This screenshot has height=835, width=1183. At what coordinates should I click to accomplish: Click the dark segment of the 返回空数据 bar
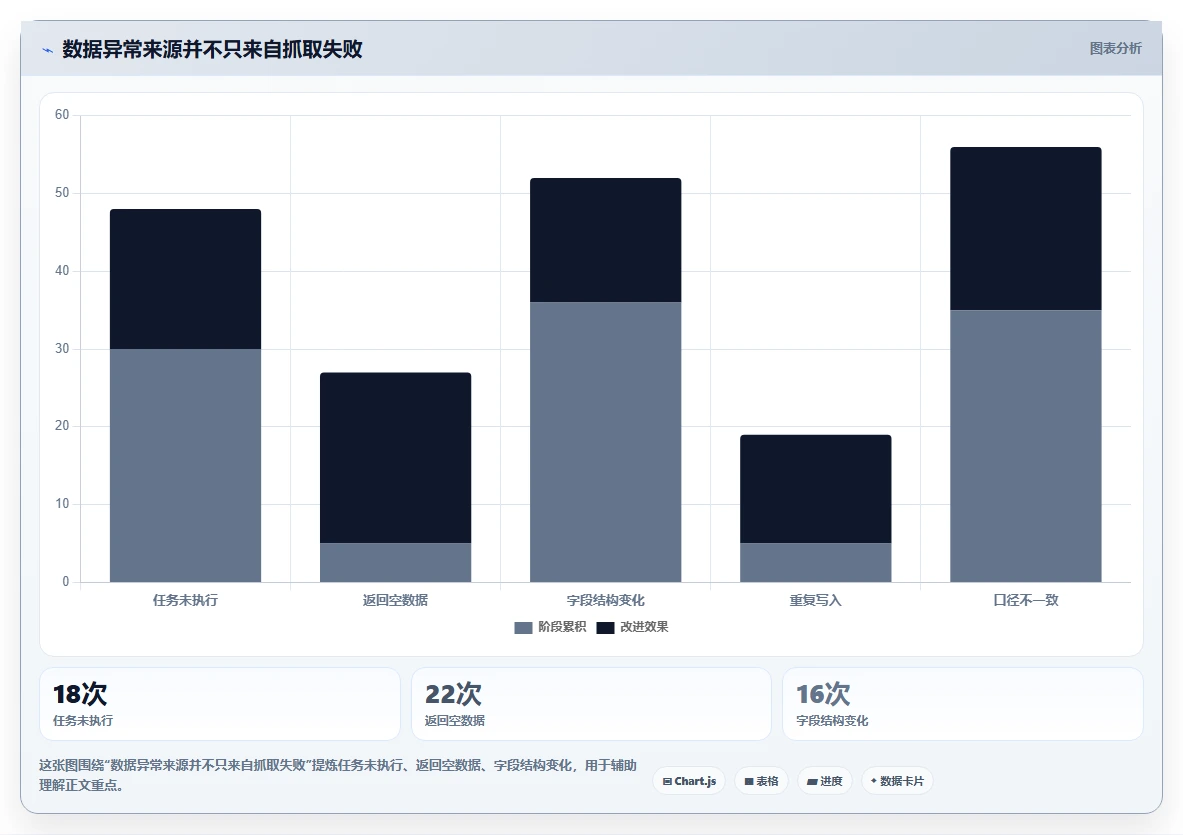click(395, 458)
